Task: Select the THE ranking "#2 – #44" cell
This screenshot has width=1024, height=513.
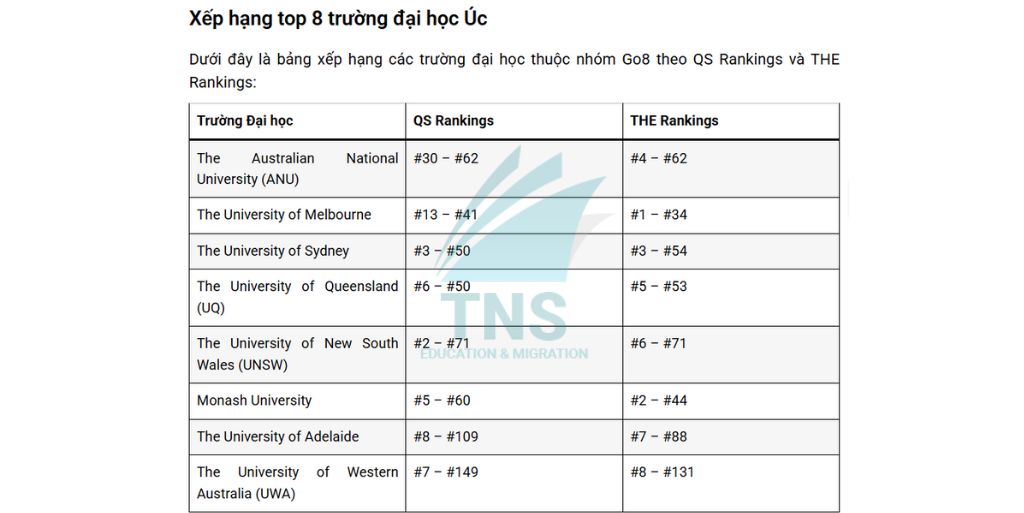Action: (x=659, y=401)
